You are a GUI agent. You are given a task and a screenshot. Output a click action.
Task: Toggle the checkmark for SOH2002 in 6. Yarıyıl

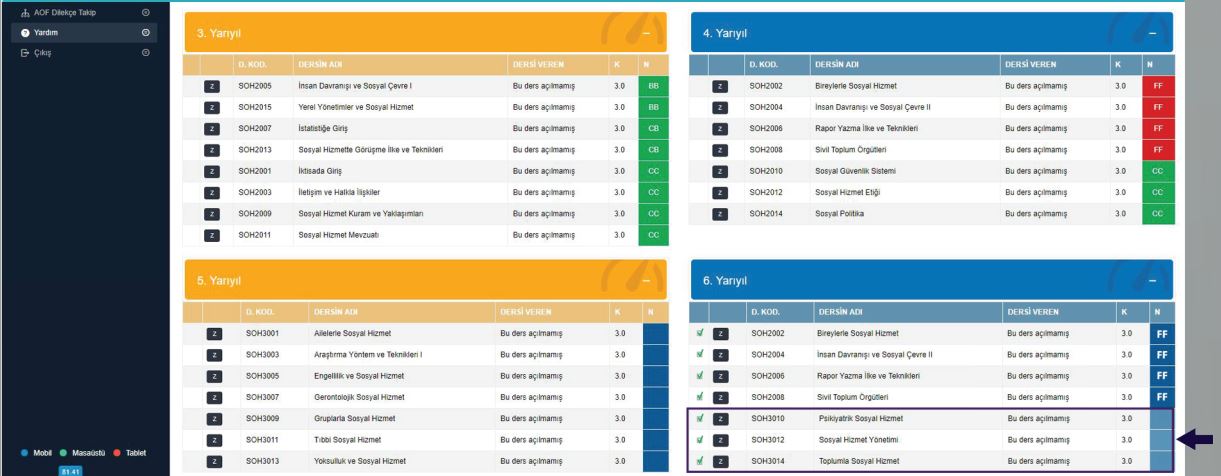[700, 334]
